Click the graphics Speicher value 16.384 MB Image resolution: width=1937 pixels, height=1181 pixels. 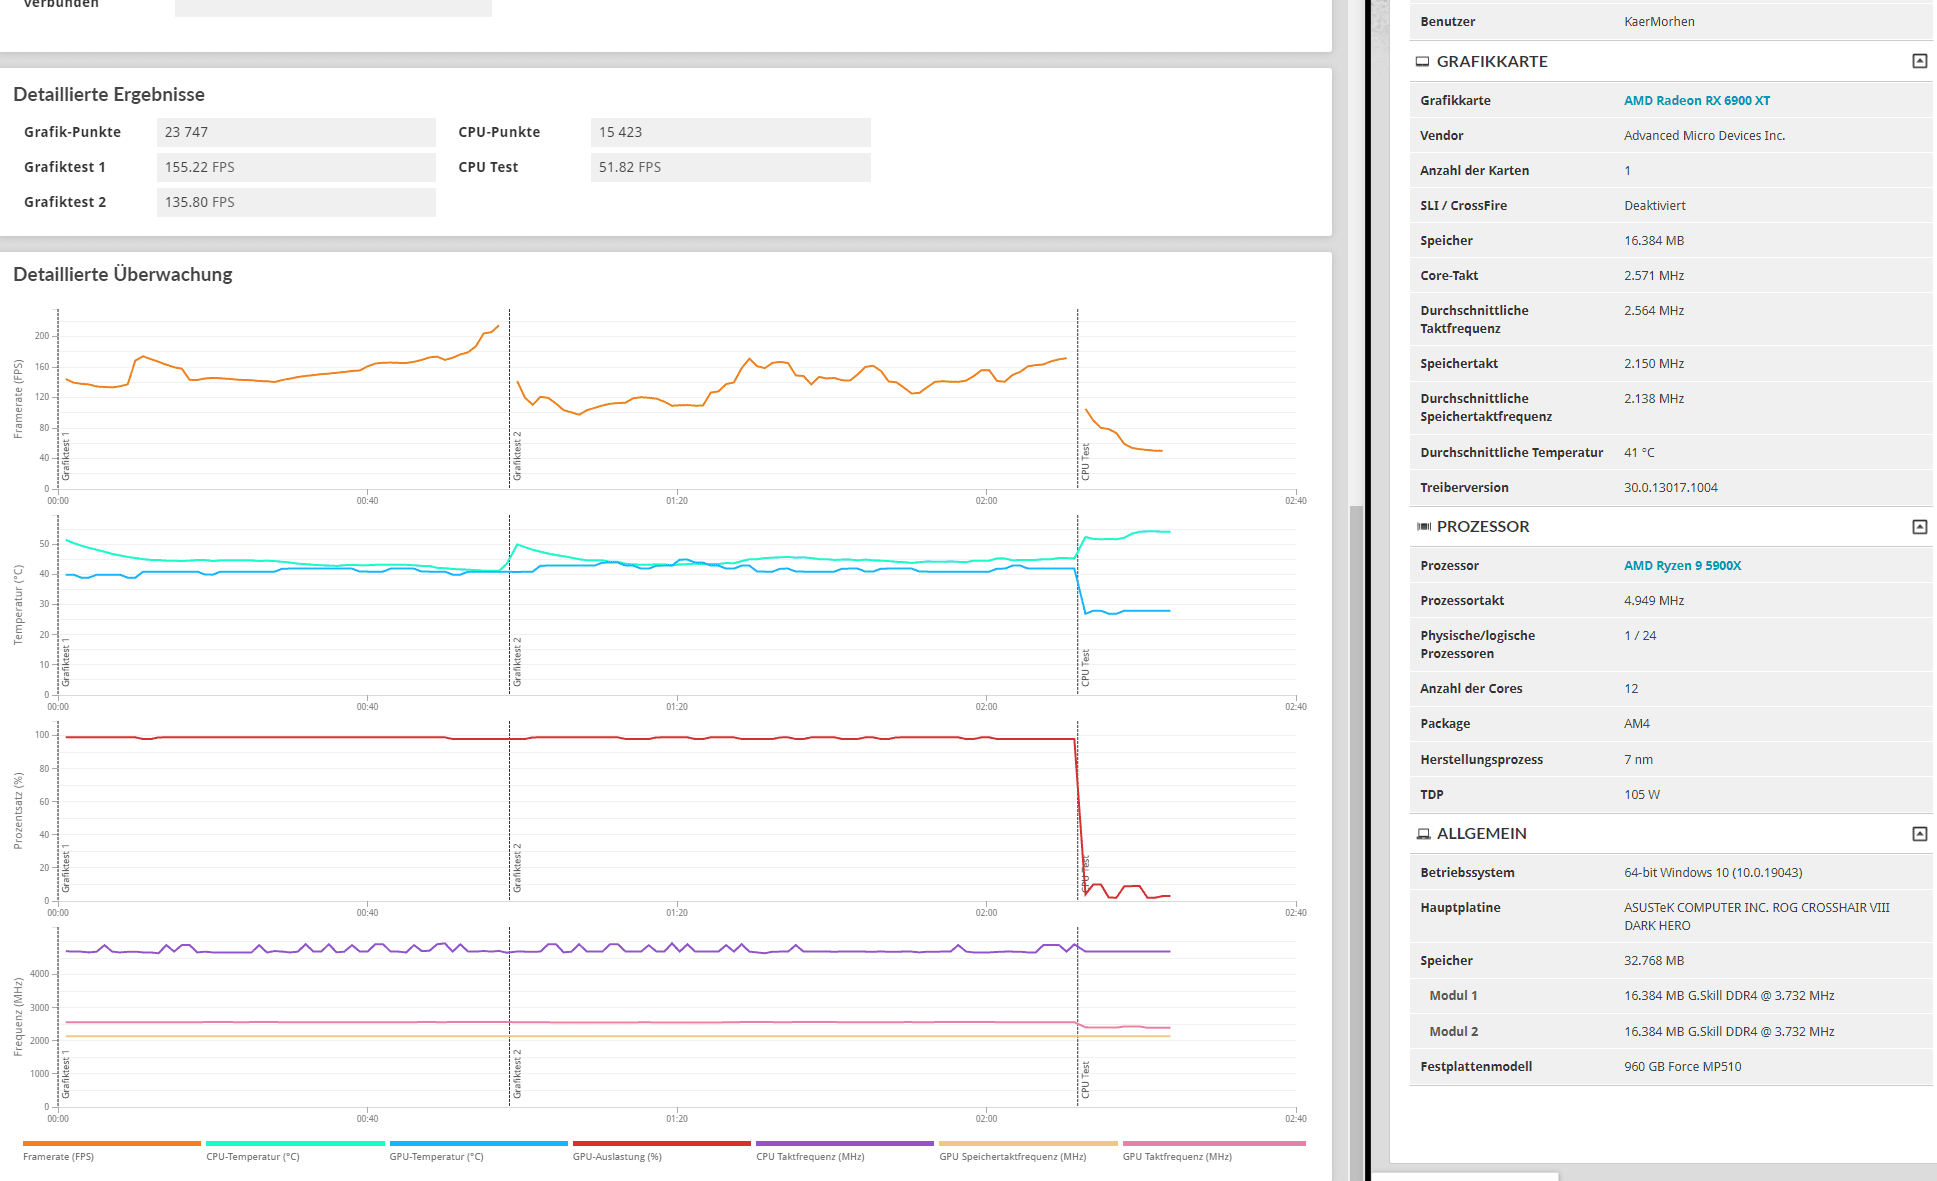pyautogui.click(x=1654, y=241)
